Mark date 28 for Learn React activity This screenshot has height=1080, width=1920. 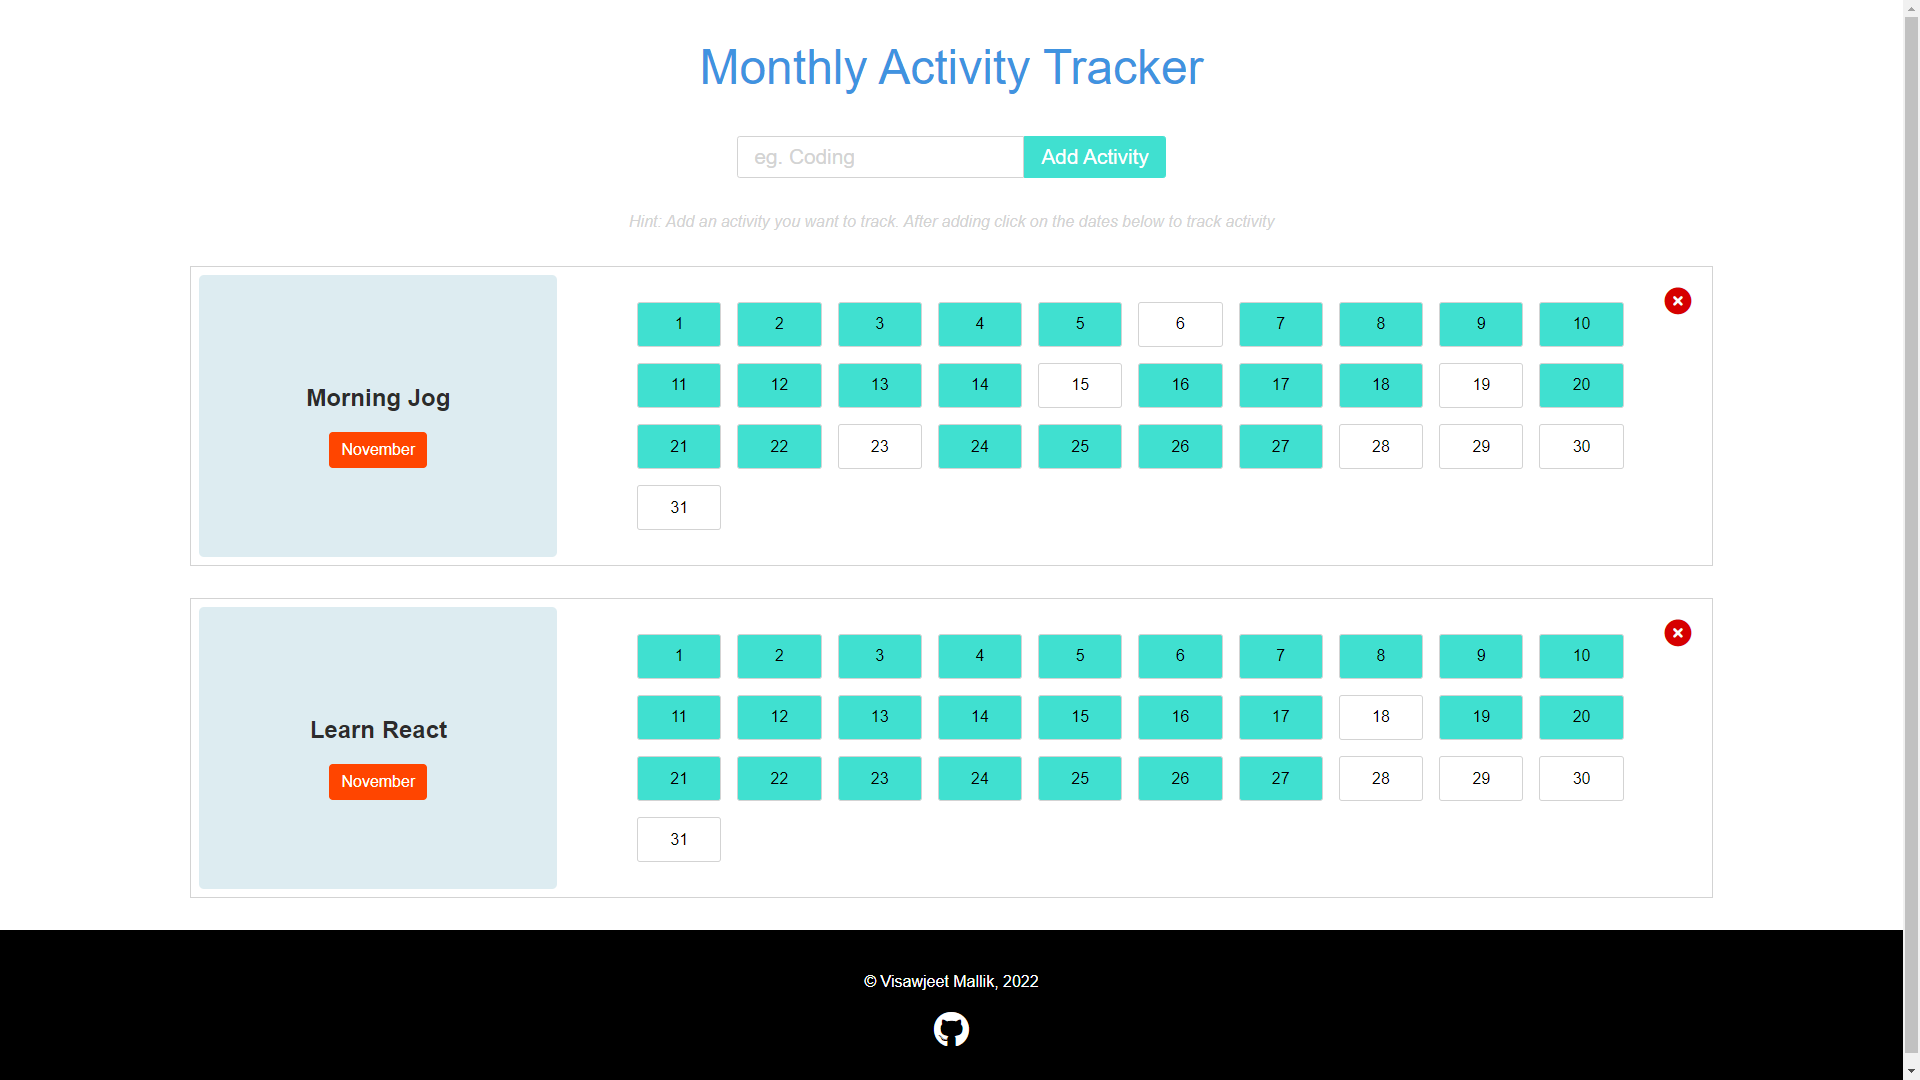[1380, 778]
